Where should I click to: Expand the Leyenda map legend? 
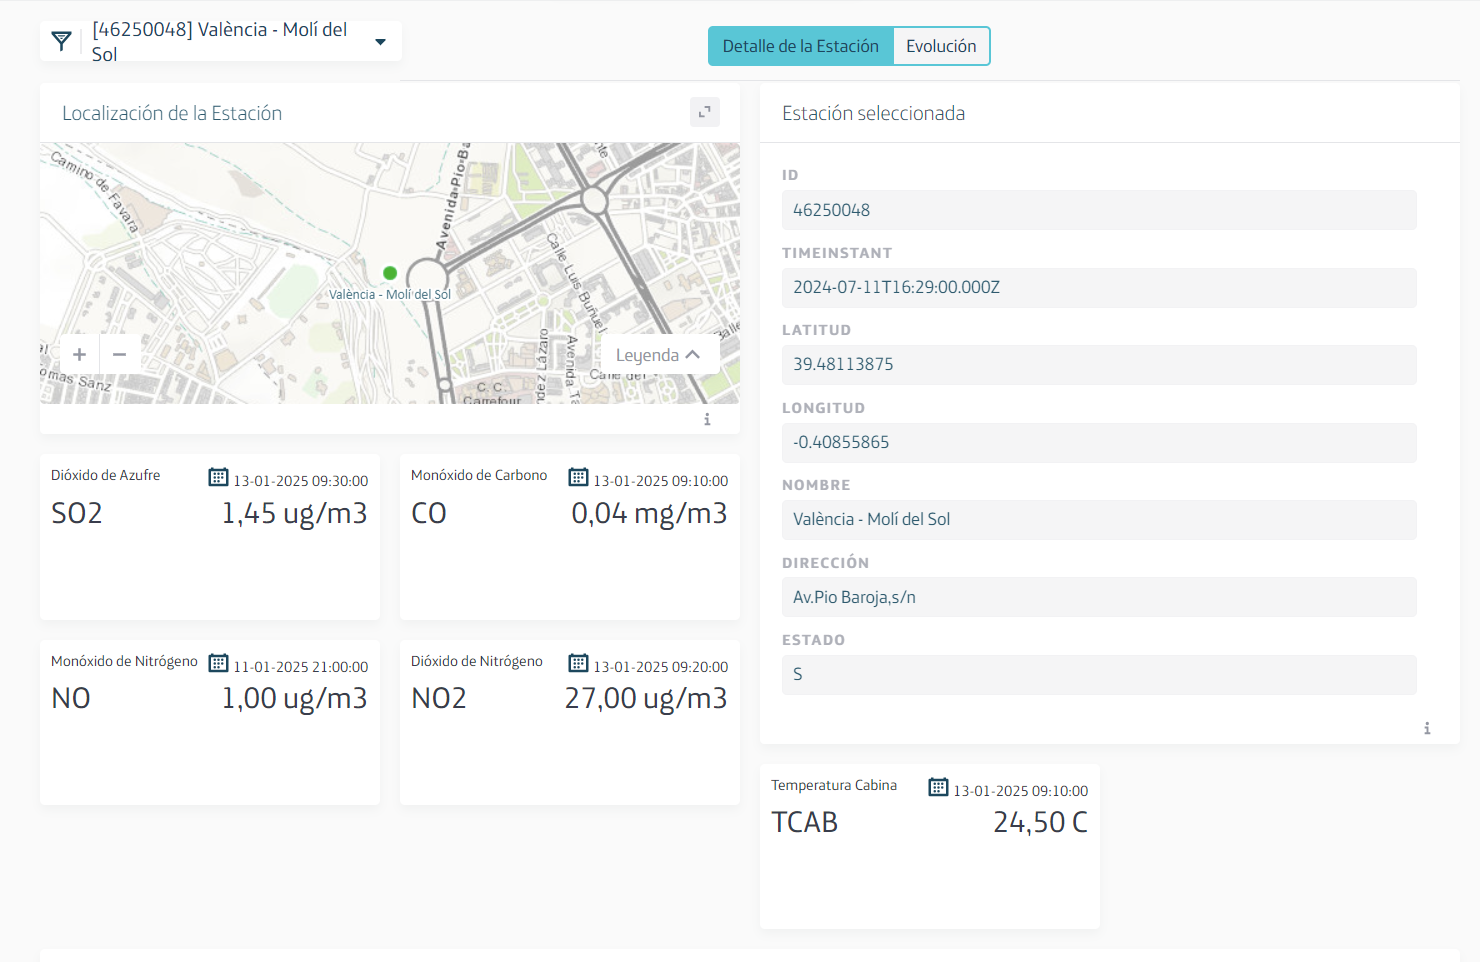(658, 355)
